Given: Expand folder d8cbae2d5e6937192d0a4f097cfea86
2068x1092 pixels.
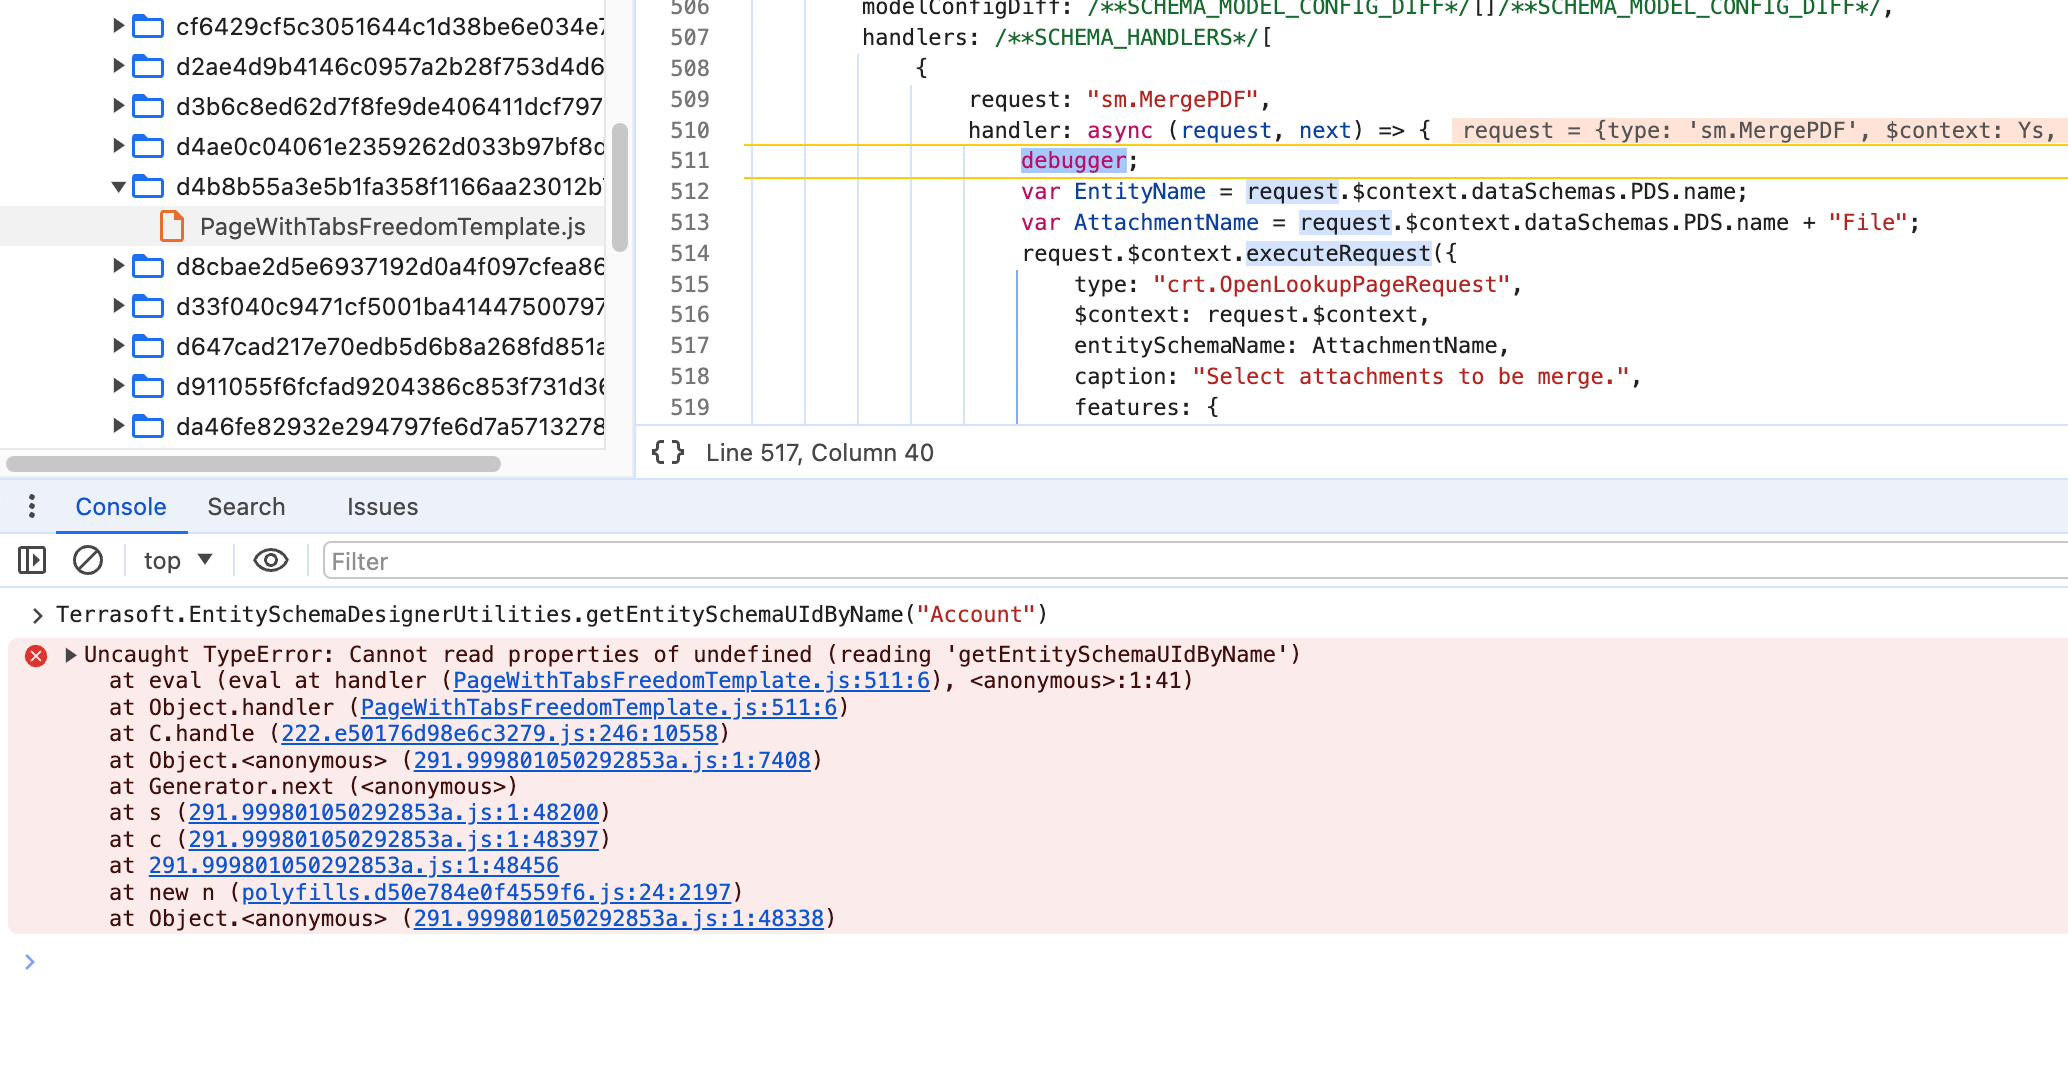Looking at the screenshot, I should tap(119, 266).
